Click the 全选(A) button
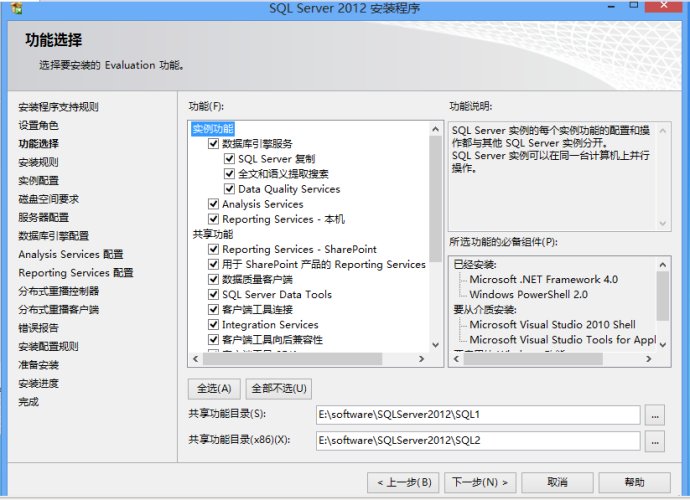Screen dimensions: 690x500 click(214, 388)
